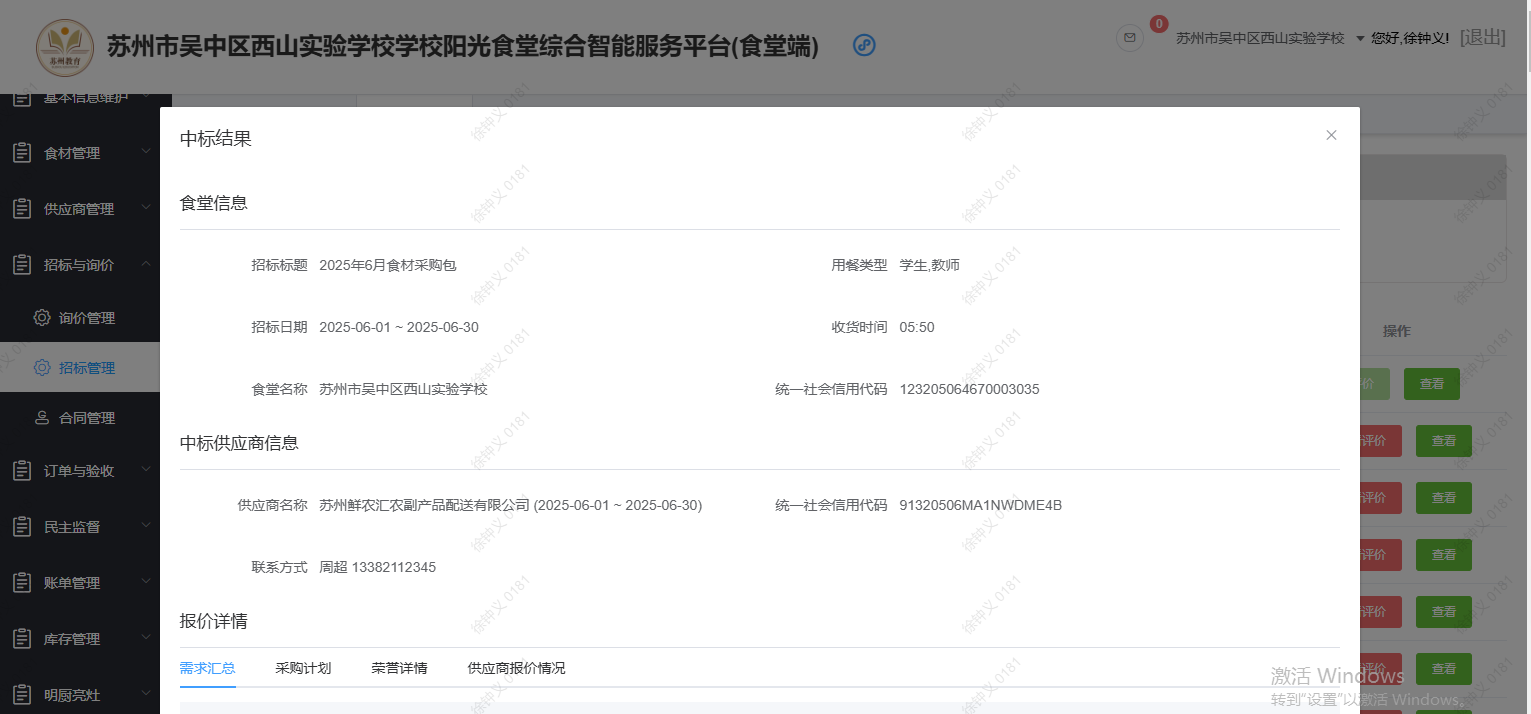Screen dimensions: 1531x714
Task: Open the 供应商报价情况 tab
Action: 516,668
